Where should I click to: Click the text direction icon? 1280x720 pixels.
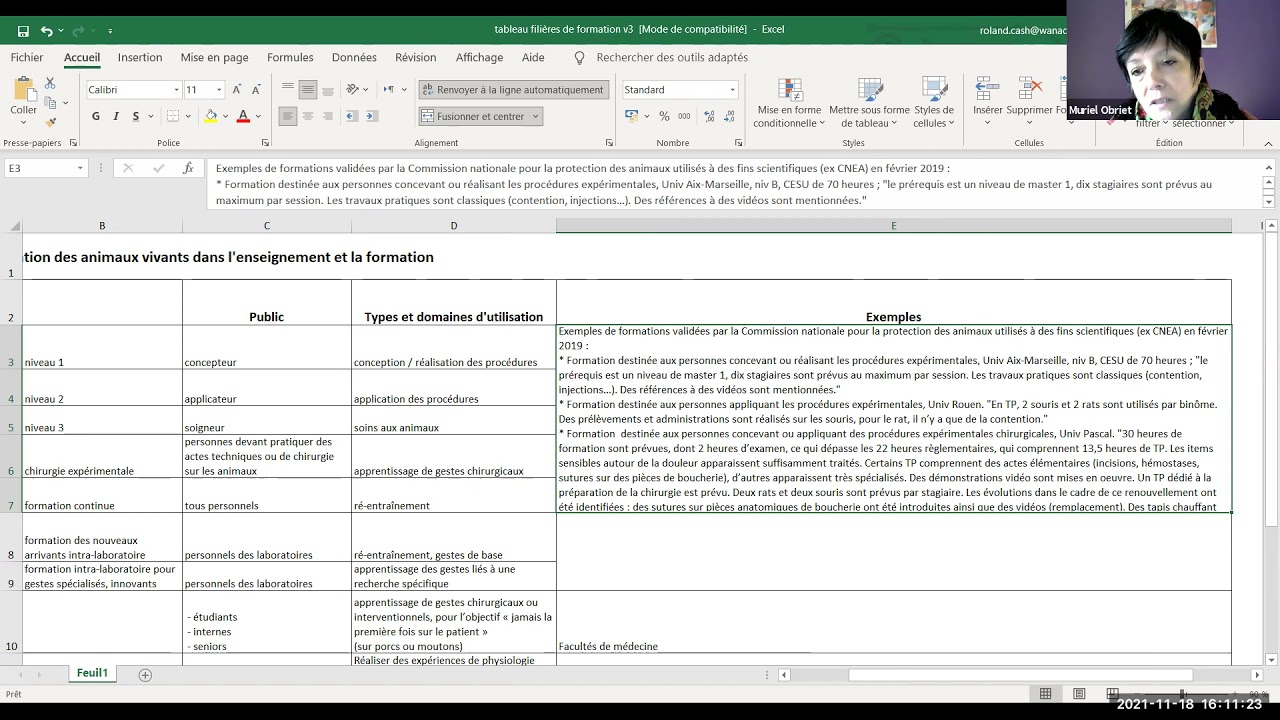389,89
